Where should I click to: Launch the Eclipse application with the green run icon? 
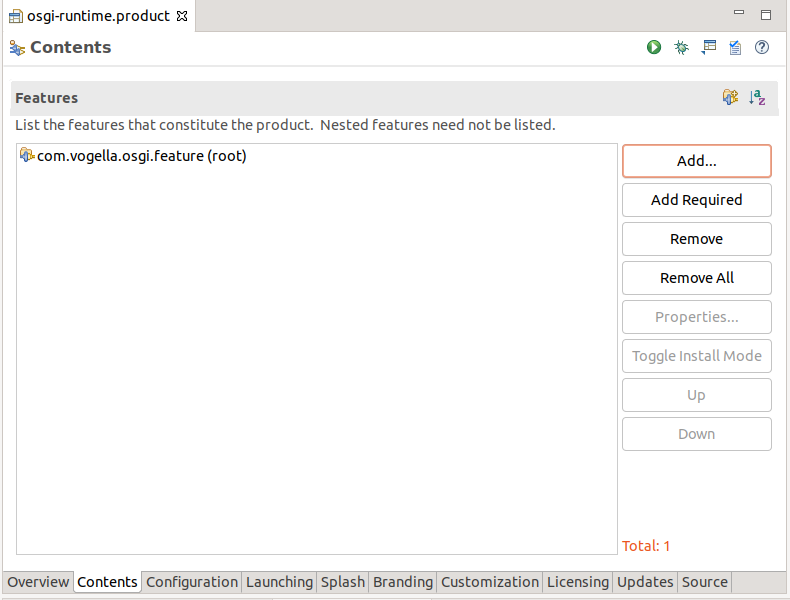click(x=654, y=47)
